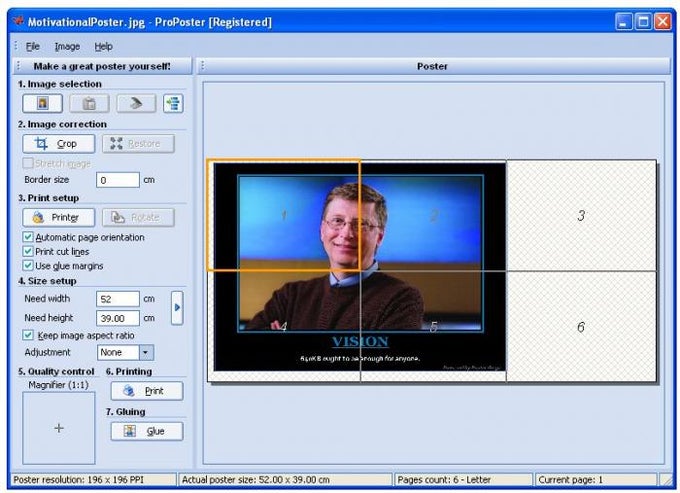Click the 'Poster' panel header
This screenshot has height=493, width=680.
[x=434, y=66]
